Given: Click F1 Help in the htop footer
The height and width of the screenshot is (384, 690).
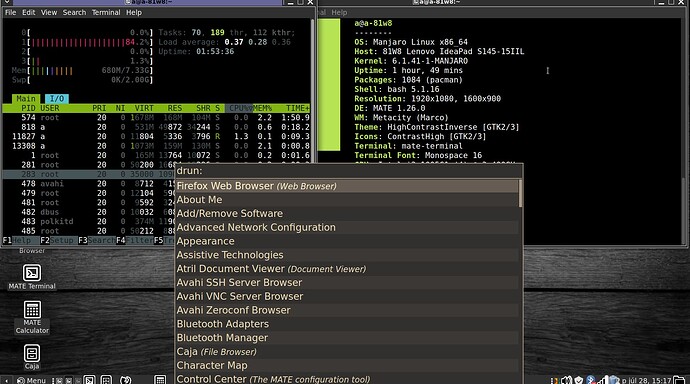Looking at the screenshot, I should pyautogui.click(x=17, y=241).
